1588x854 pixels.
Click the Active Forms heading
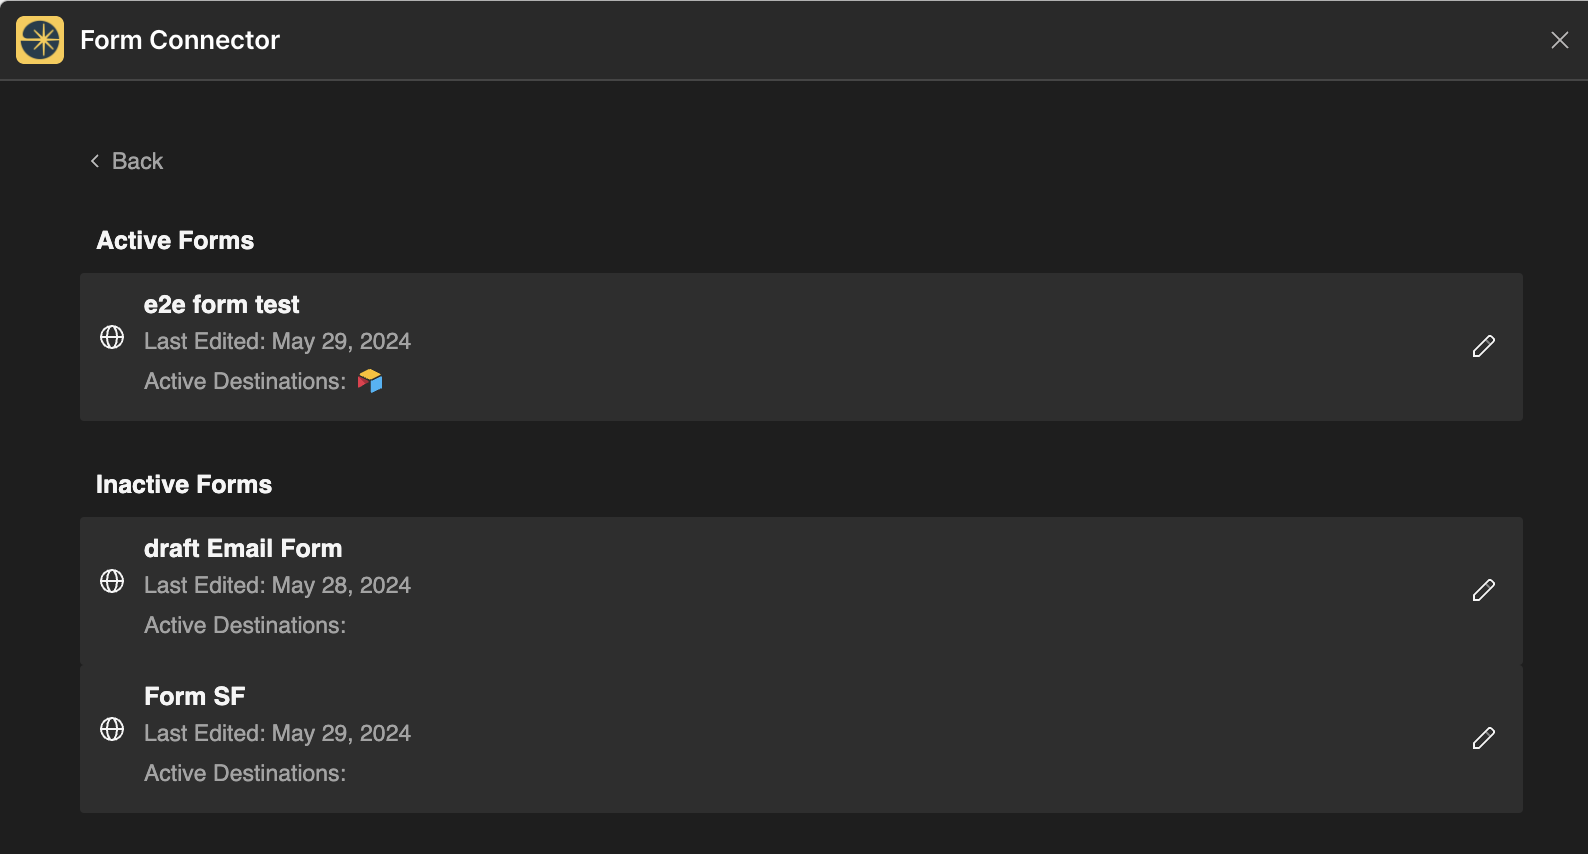[x=175, y=240]
